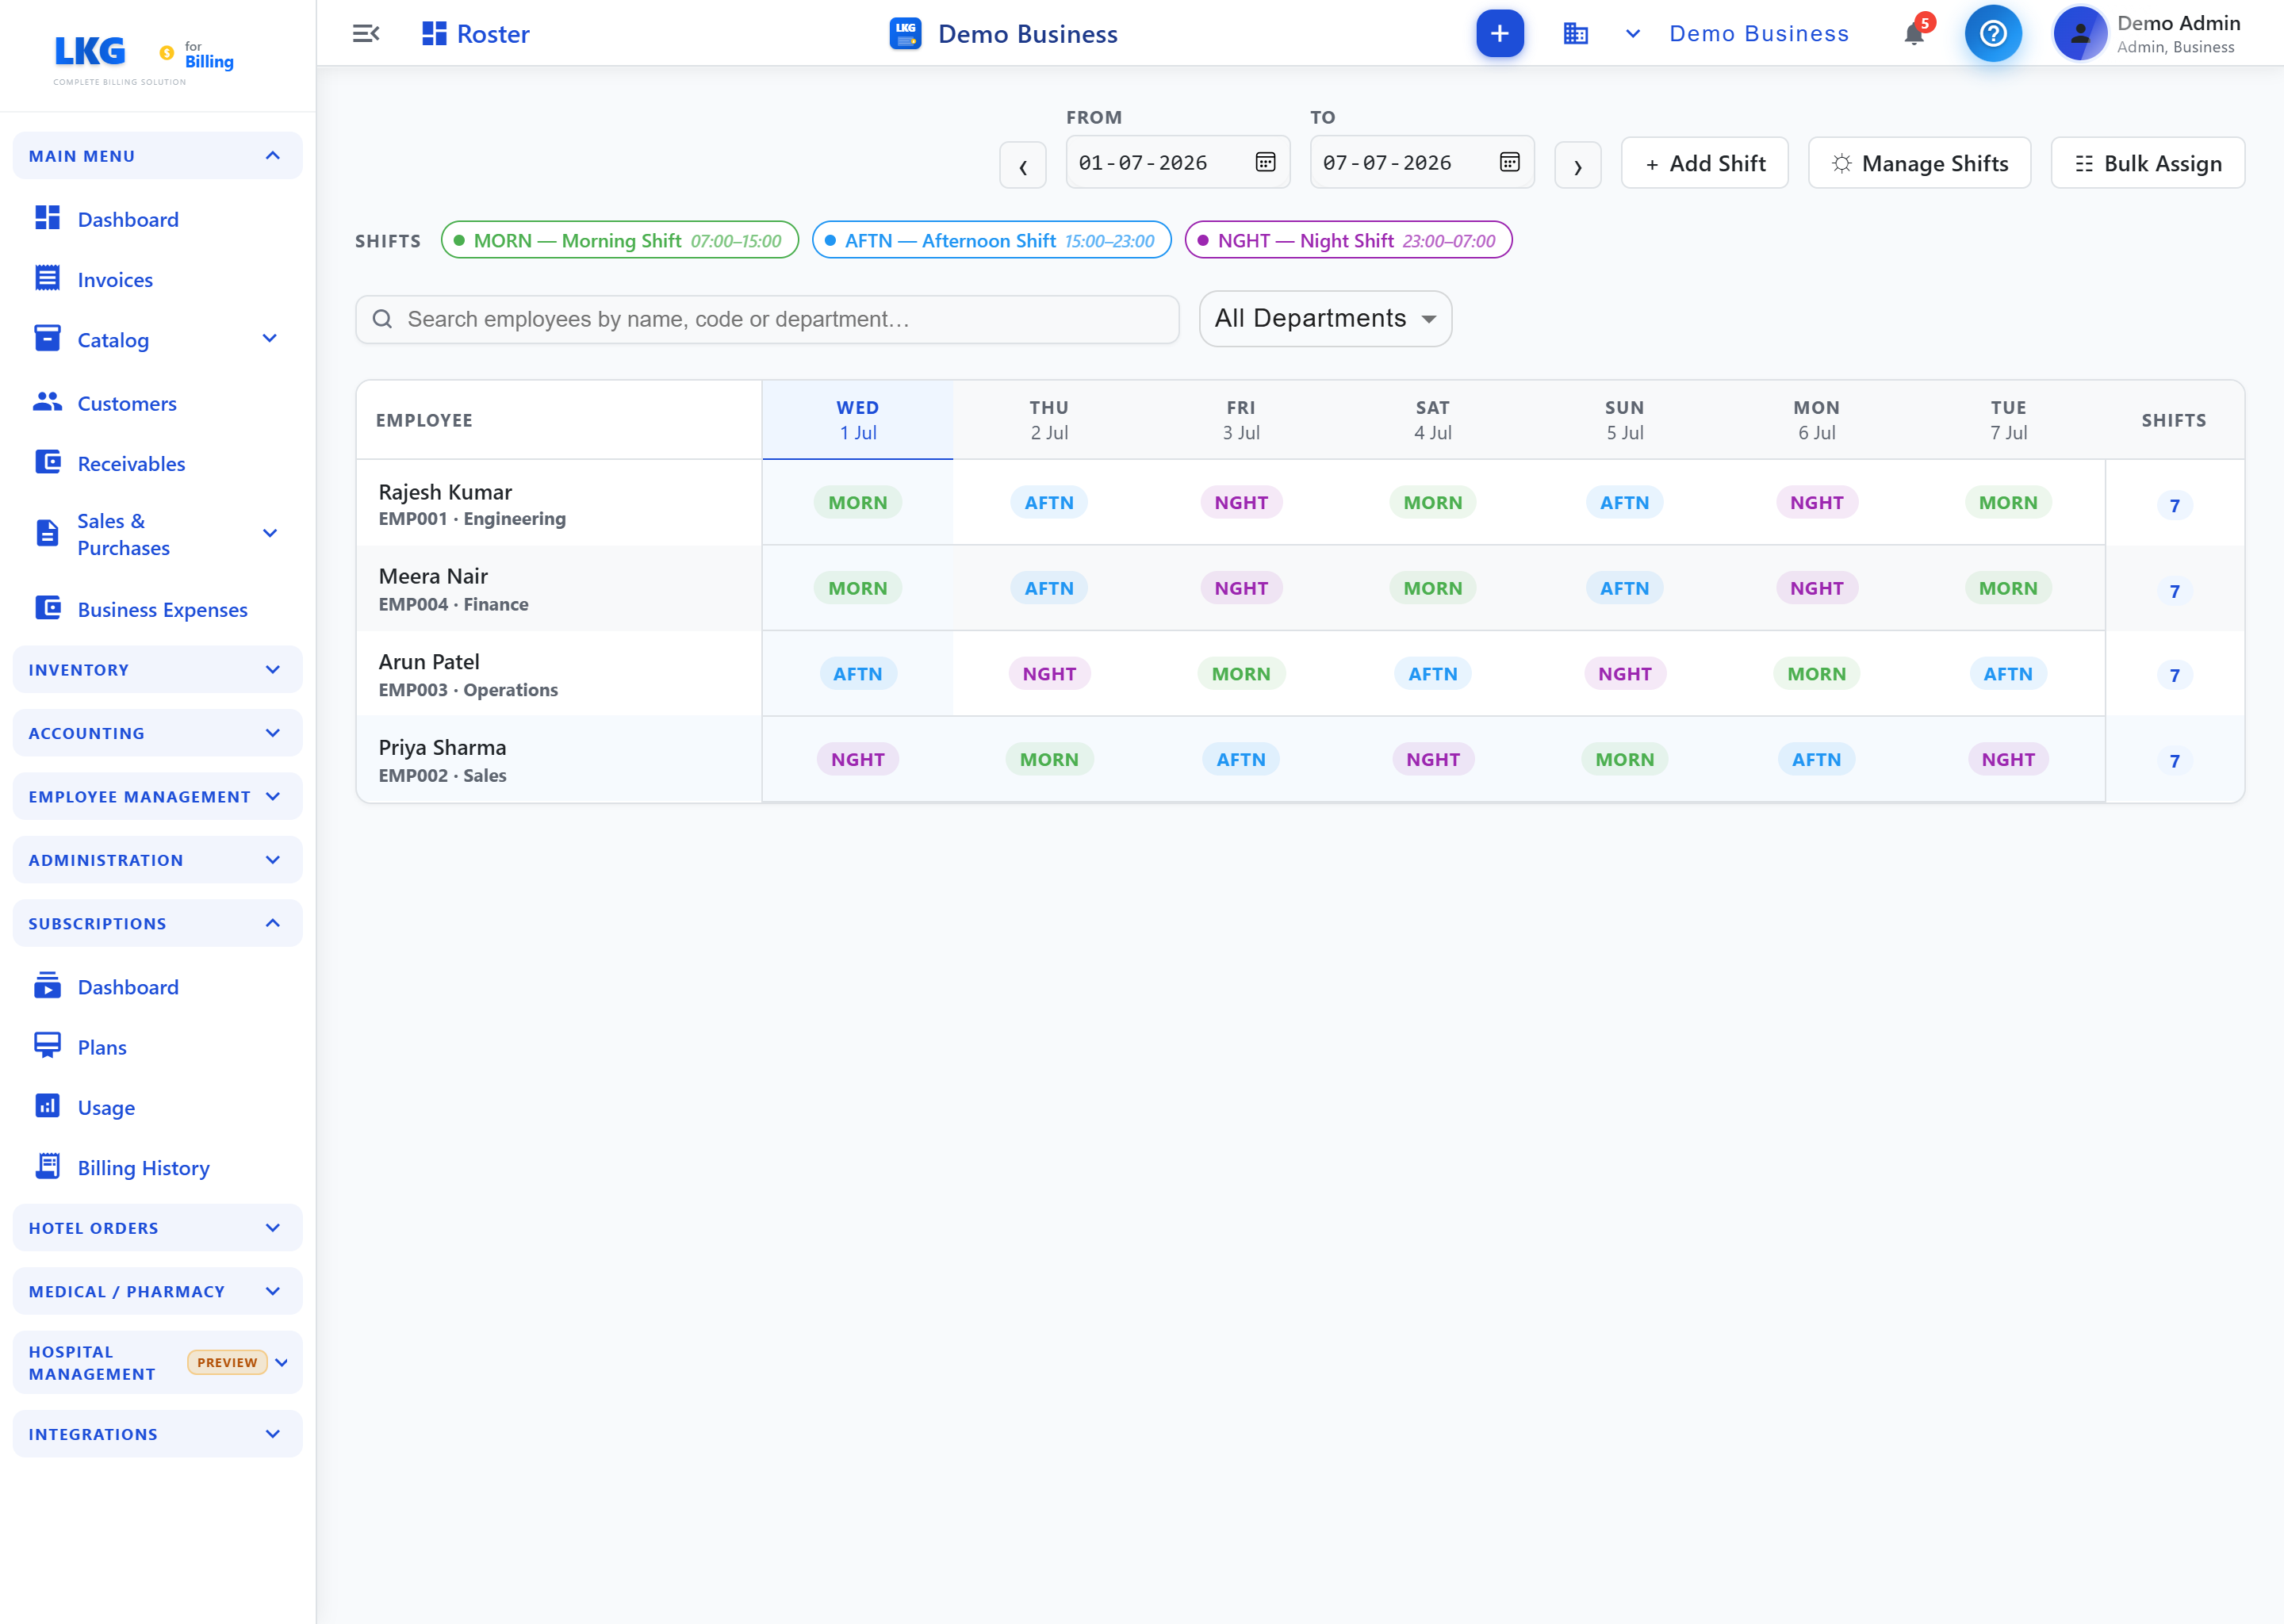Open Invoices in main menu
This screenshot has width=2284, height=1624.
(x=115, y=280)
